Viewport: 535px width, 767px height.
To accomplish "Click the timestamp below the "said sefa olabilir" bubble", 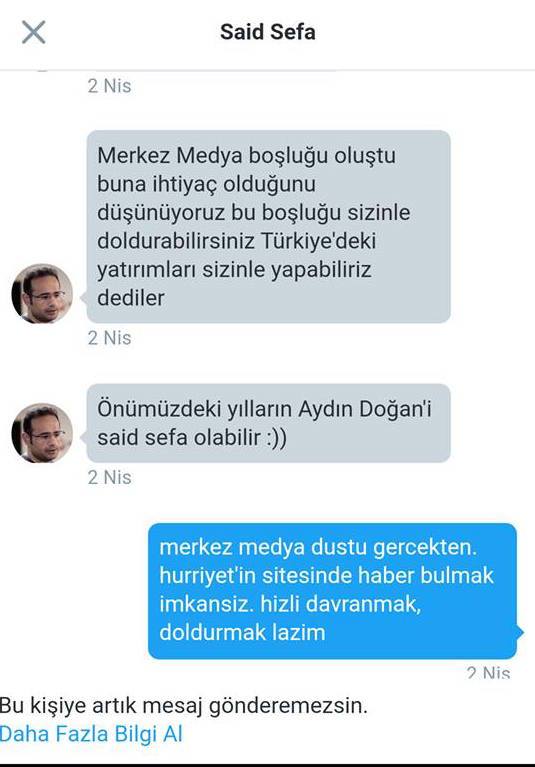I will 110,477.
